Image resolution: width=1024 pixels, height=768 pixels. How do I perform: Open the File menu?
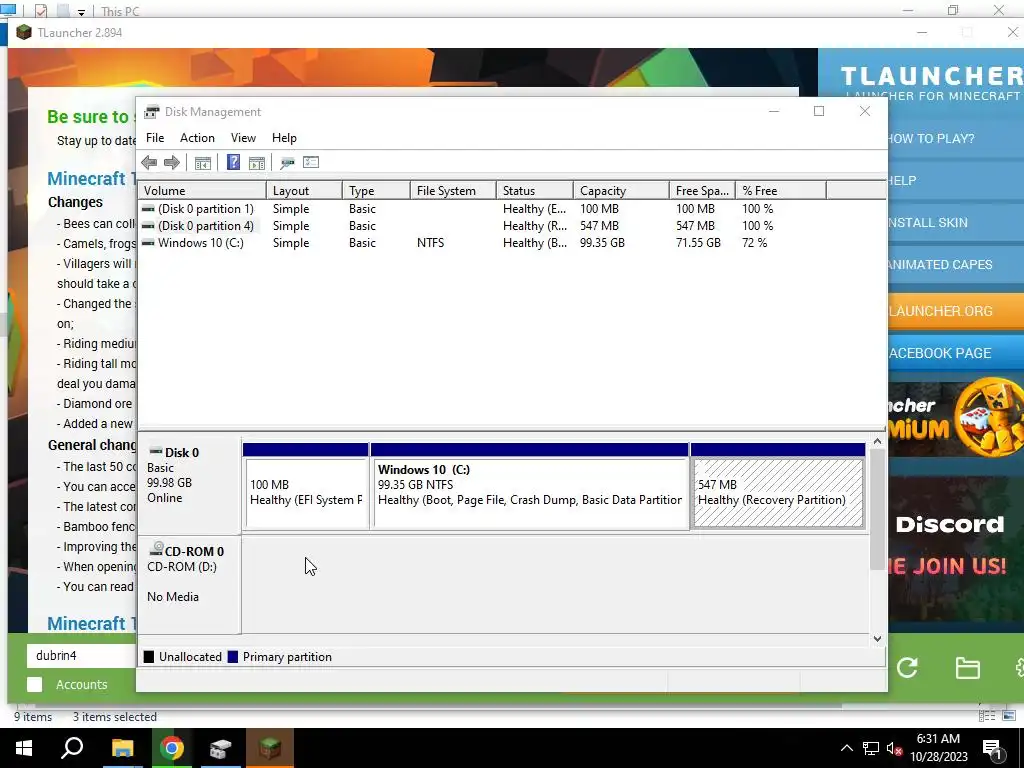[155, 138]
